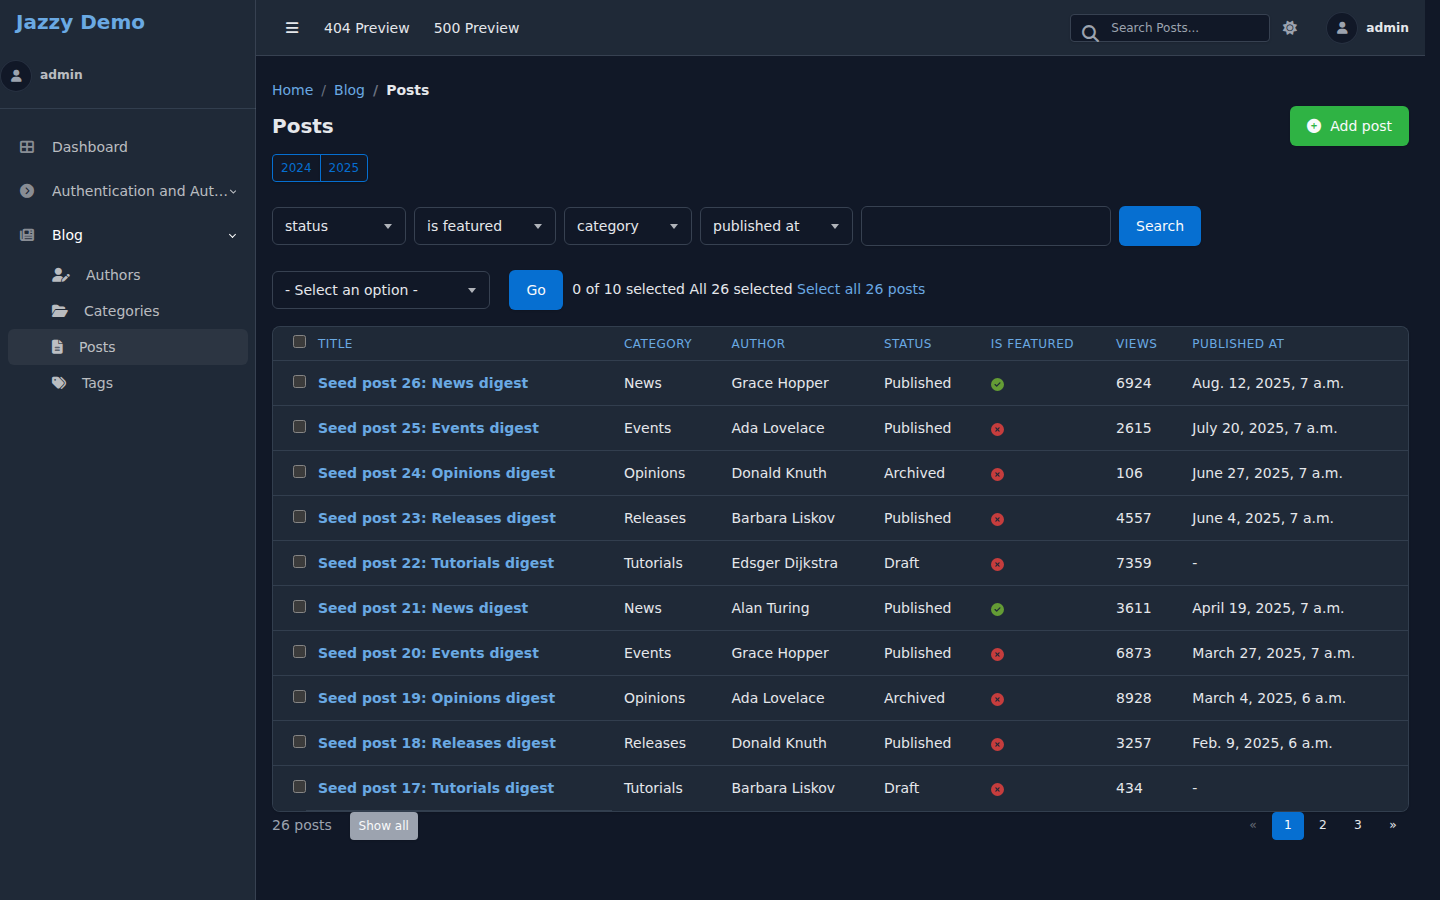Open the status filter dropdown
The width and height of the screenshot is (1440, 900).
339,226
